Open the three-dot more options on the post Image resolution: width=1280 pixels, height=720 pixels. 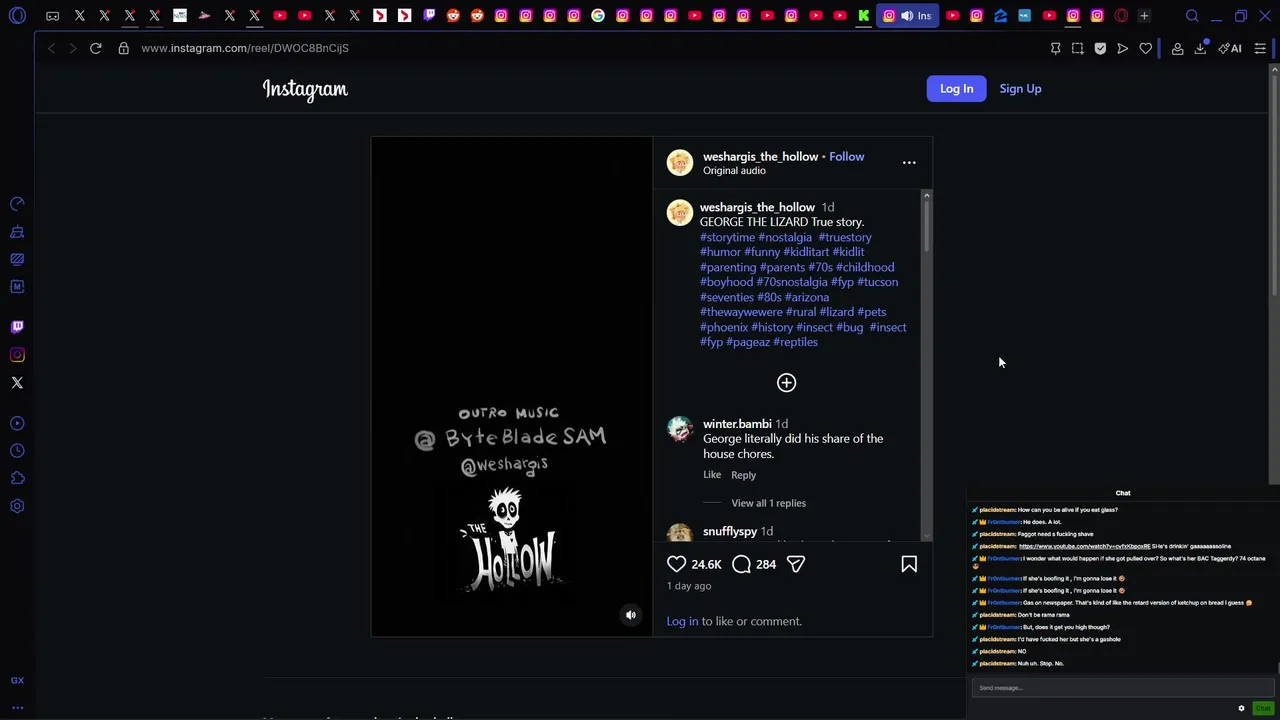909,162
